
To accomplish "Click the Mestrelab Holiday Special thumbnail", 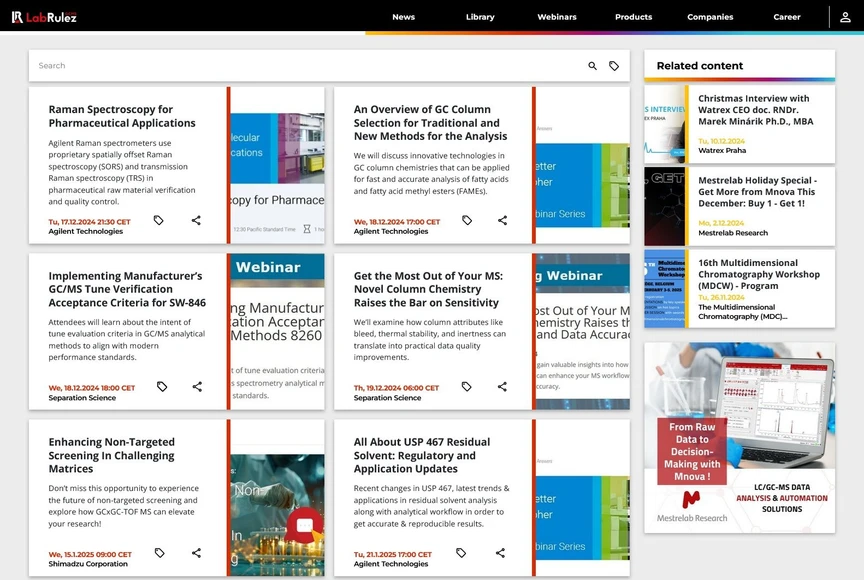I will click(665, 207).
